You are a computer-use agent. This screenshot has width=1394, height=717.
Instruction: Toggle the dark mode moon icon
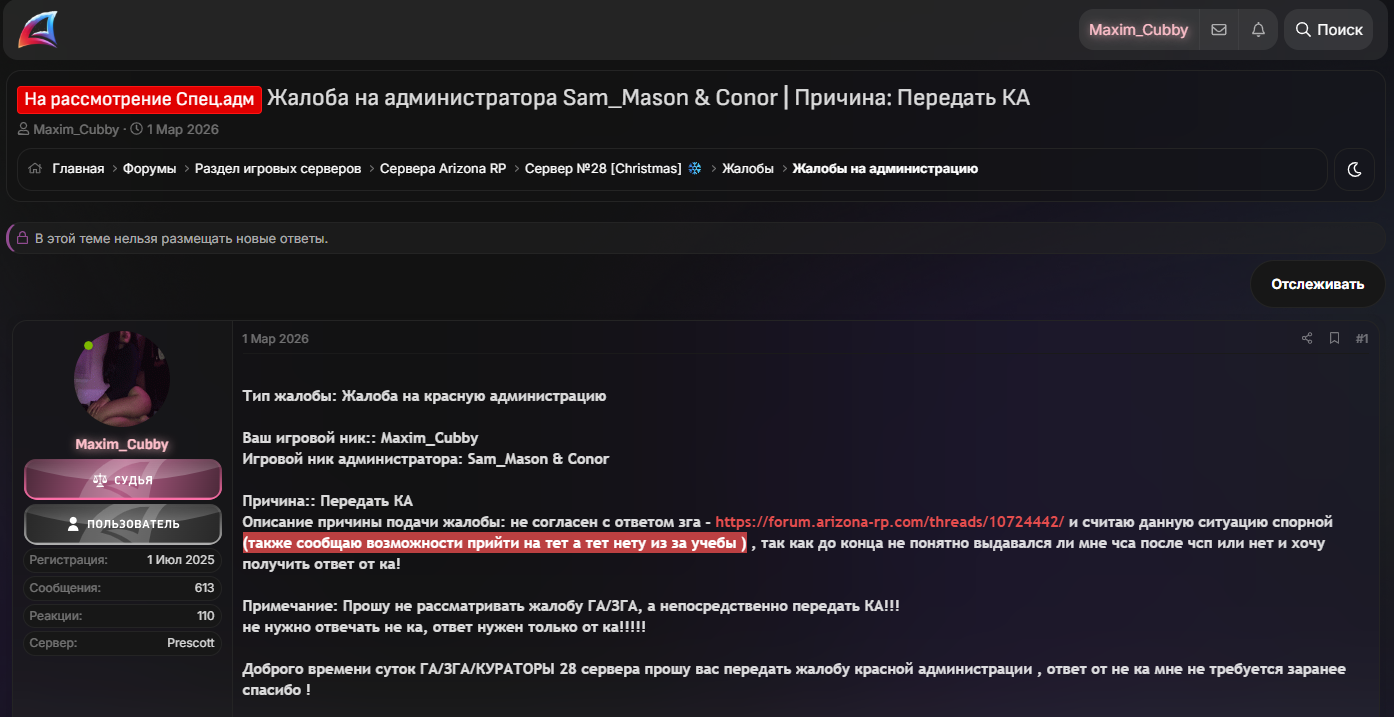[x=1355, y=169]
